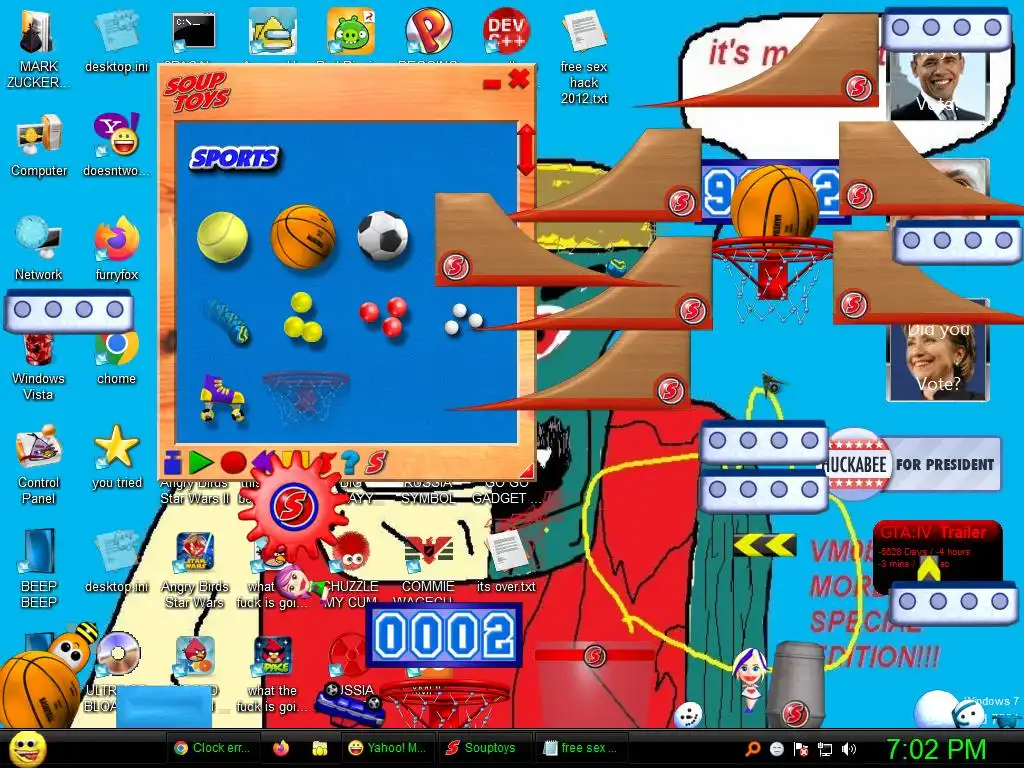1024x768 pixels.
Task: Click the blue weight icon in Soup Toys toolbar
Action: 172,462
